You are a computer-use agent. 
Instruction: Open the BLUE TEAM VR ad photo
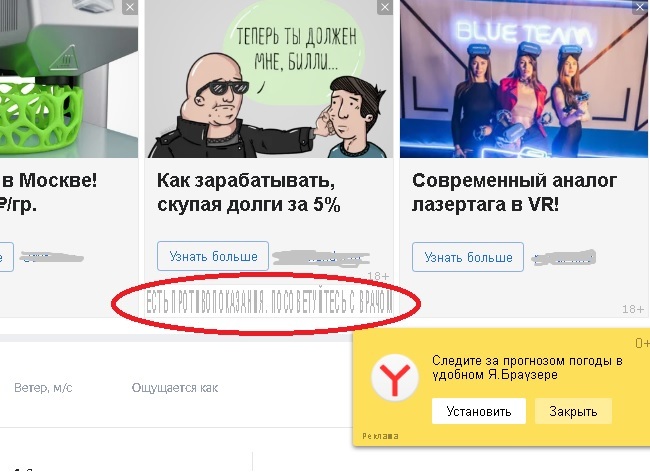524,79
